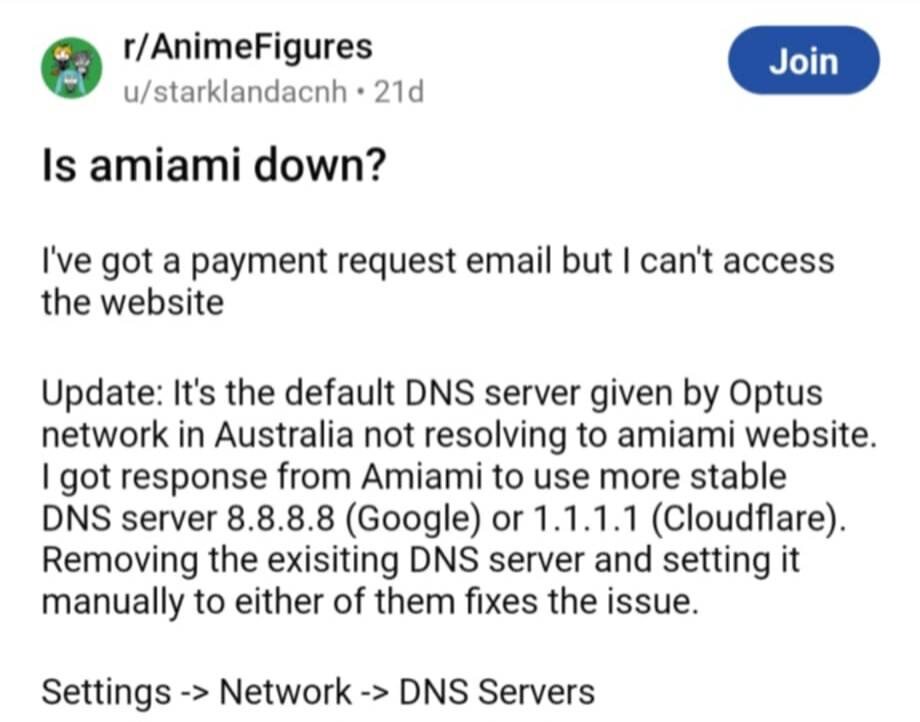The height and width of the screenshot is (722, 920).
Task: Visit the u/starklandacnh user profile
Action: [235, 92]
